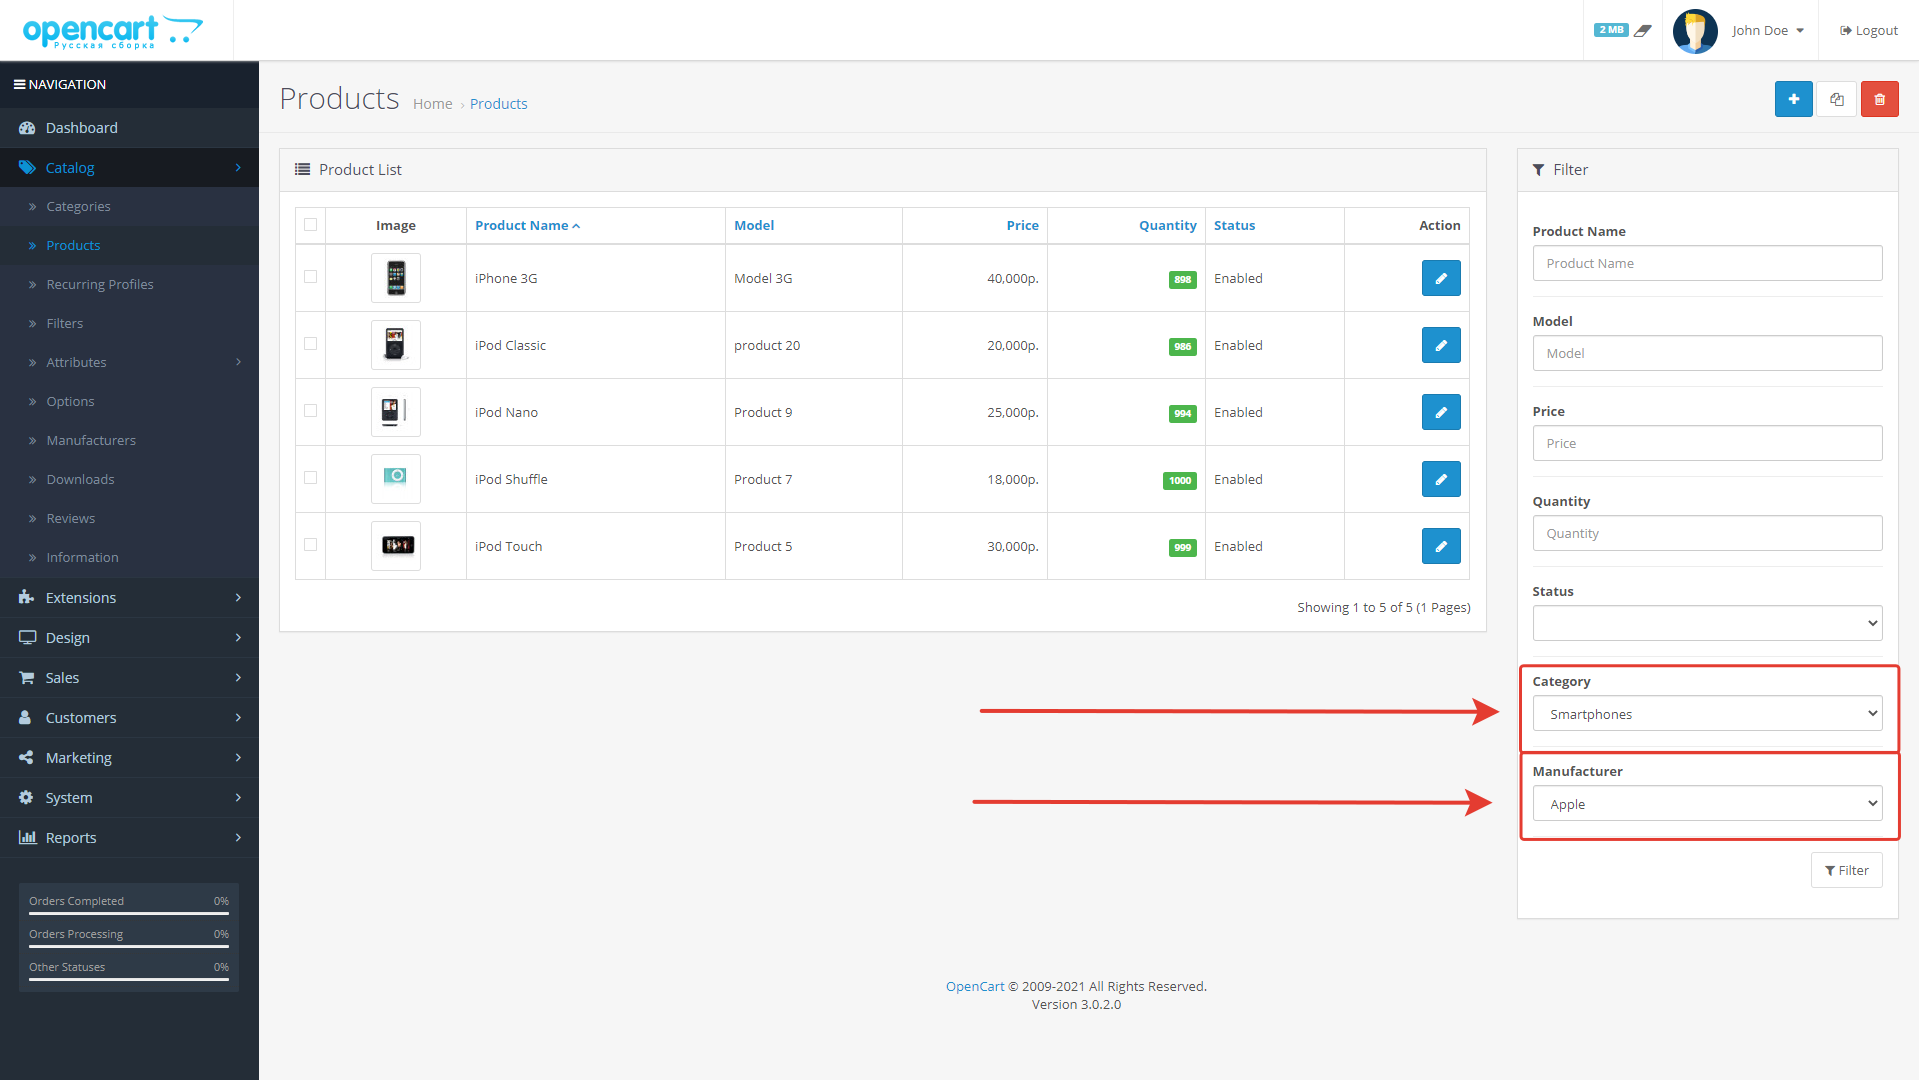Click the copy product icon button

pos(1836,99)
